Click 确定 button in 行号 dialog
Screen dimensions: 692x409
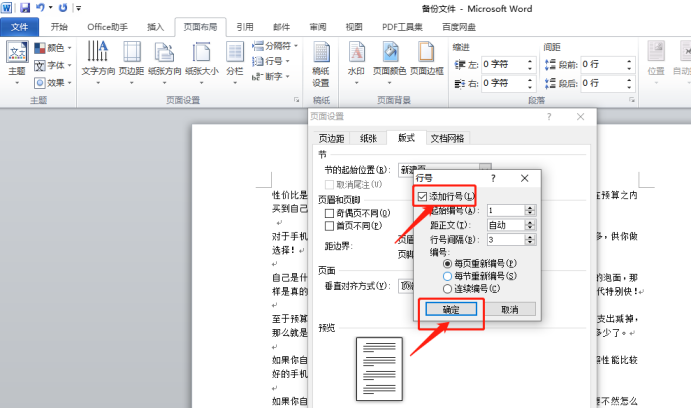[x=451, y=310]
